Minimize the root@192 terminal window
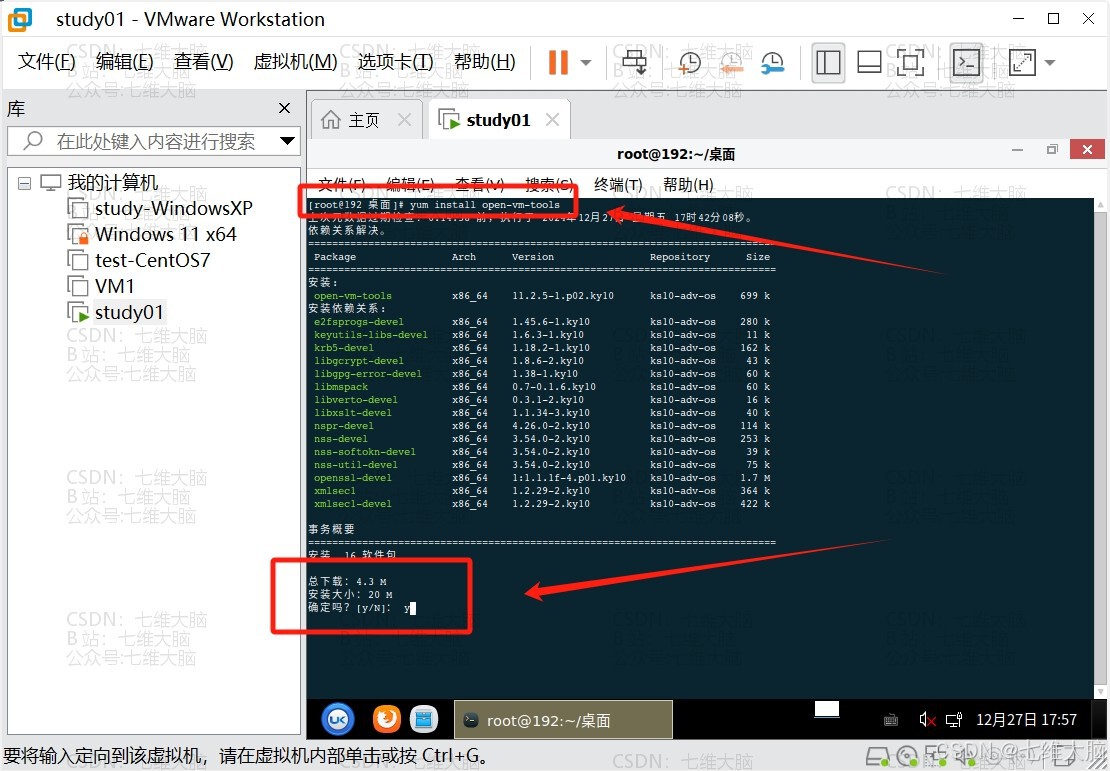1110x771 pixels. click(1018, 149)
